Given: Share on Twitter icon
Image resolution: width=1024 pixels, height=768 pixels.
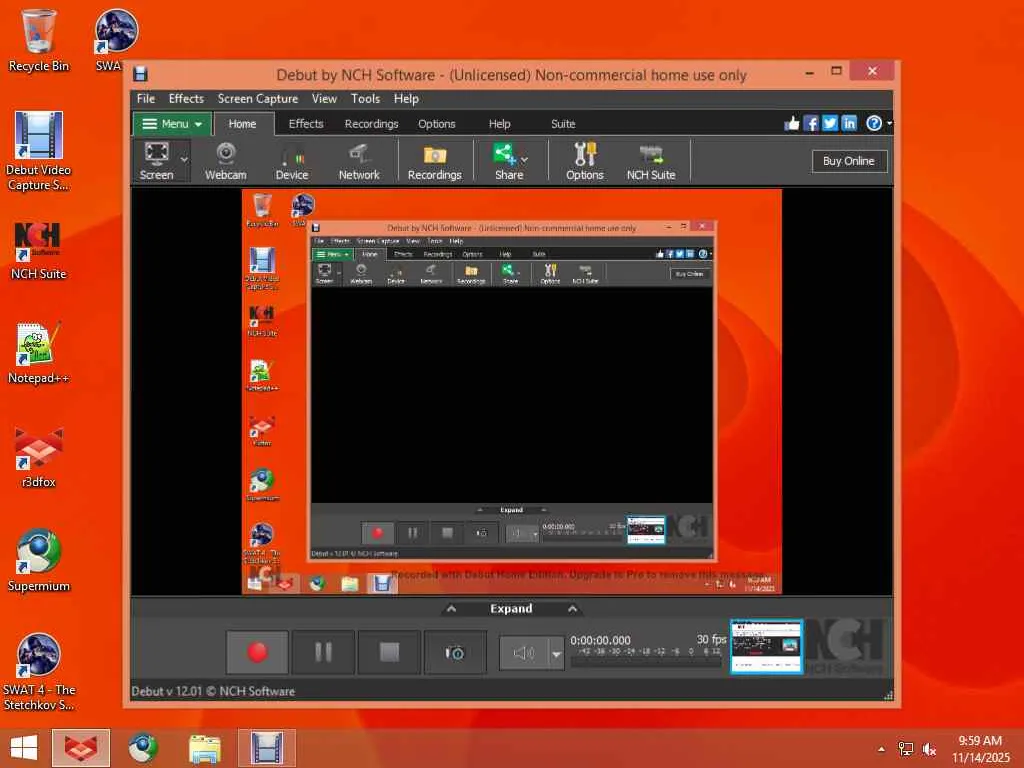Looking at the screenshot, I should pyautogui.click(x=829, y=123).
